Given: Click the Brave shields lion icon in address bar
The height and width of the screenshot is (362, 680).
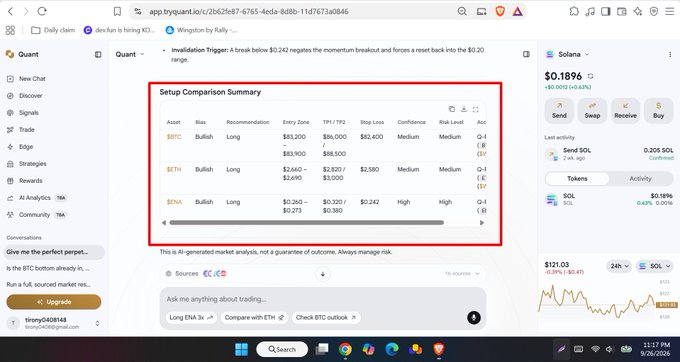Looking at the screenshot, I should 500,12.
